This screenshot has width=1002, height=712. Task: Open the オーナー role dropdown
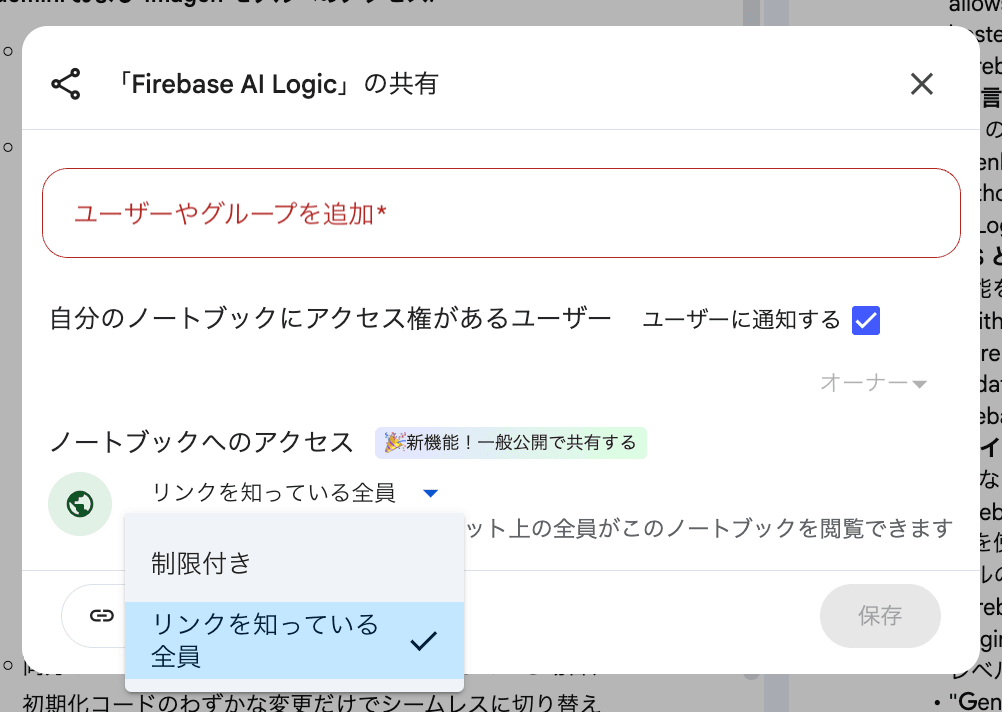click(873, 383)
